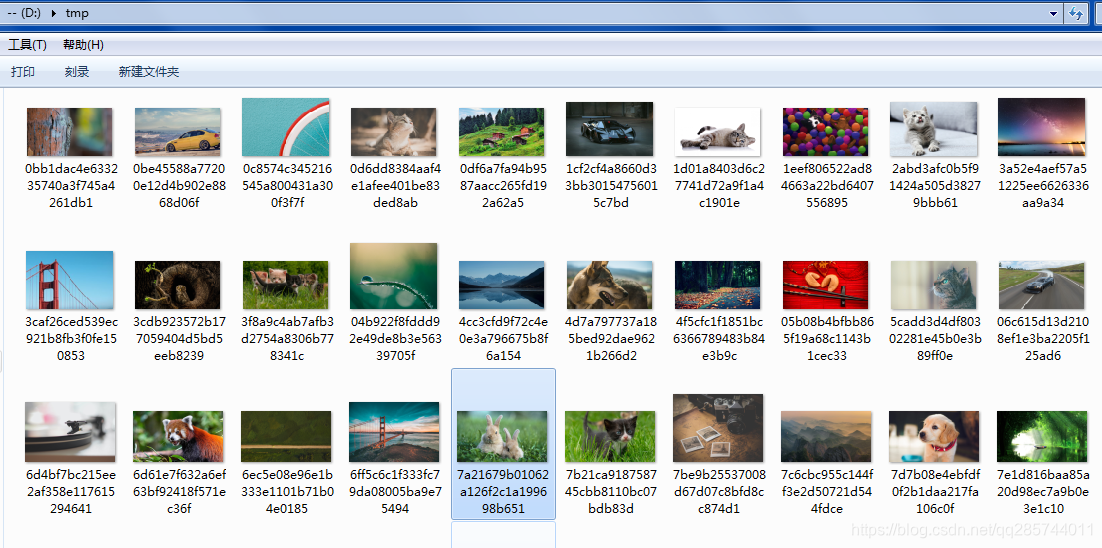Click filename text 6d4bf7bc215ee2af358e117615294641
Image resolution: width=1102 pixels, height=548 pixels.
tap(69, 492)
